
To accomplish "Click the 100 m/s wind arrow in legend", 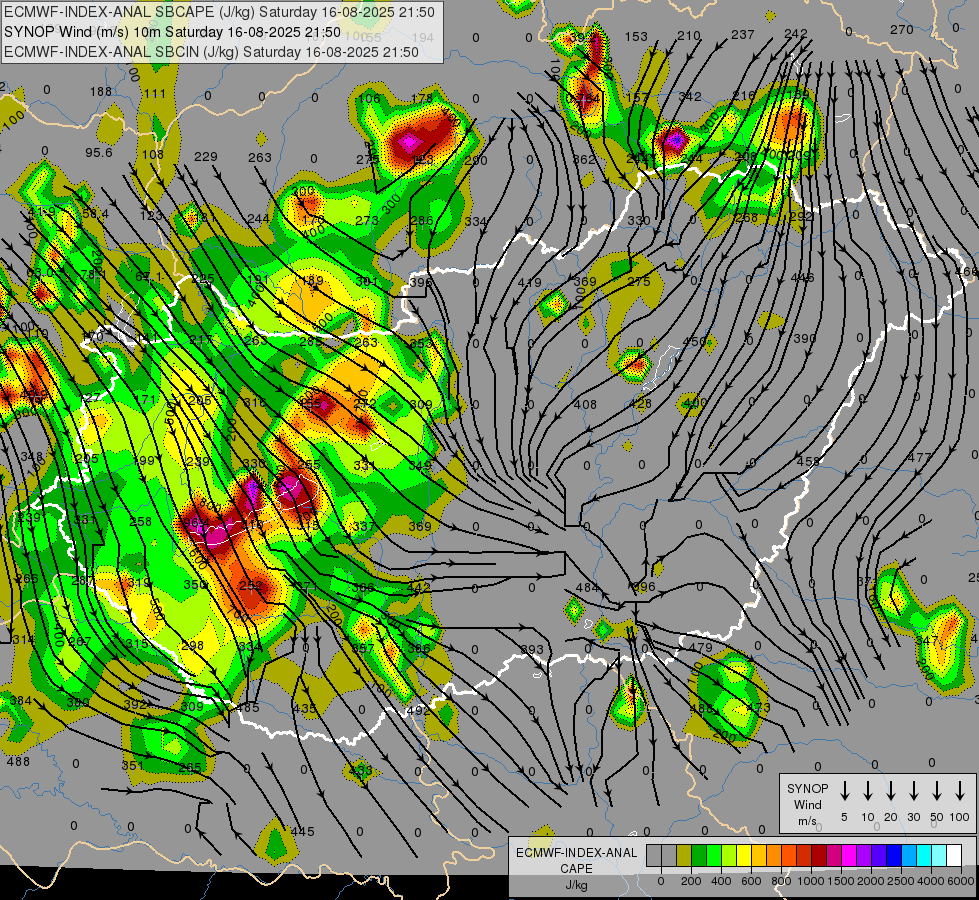I will (960, 791).
